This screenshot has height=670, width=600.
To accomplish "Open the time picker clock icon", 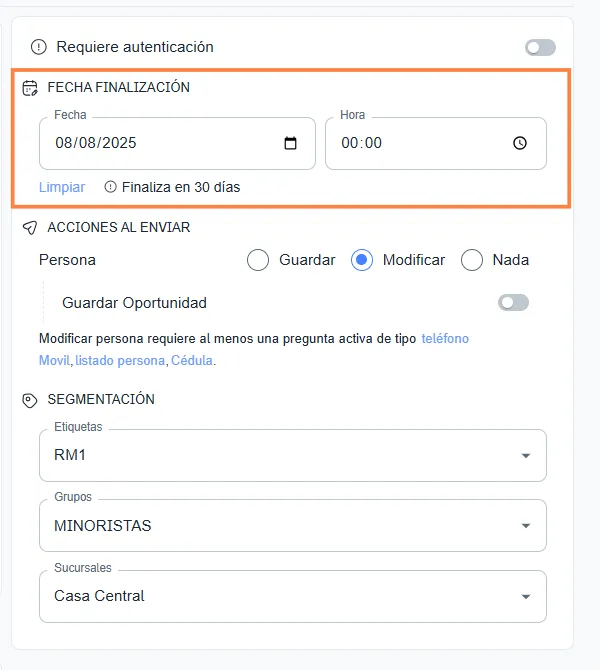I will click(x=520, y=143).
